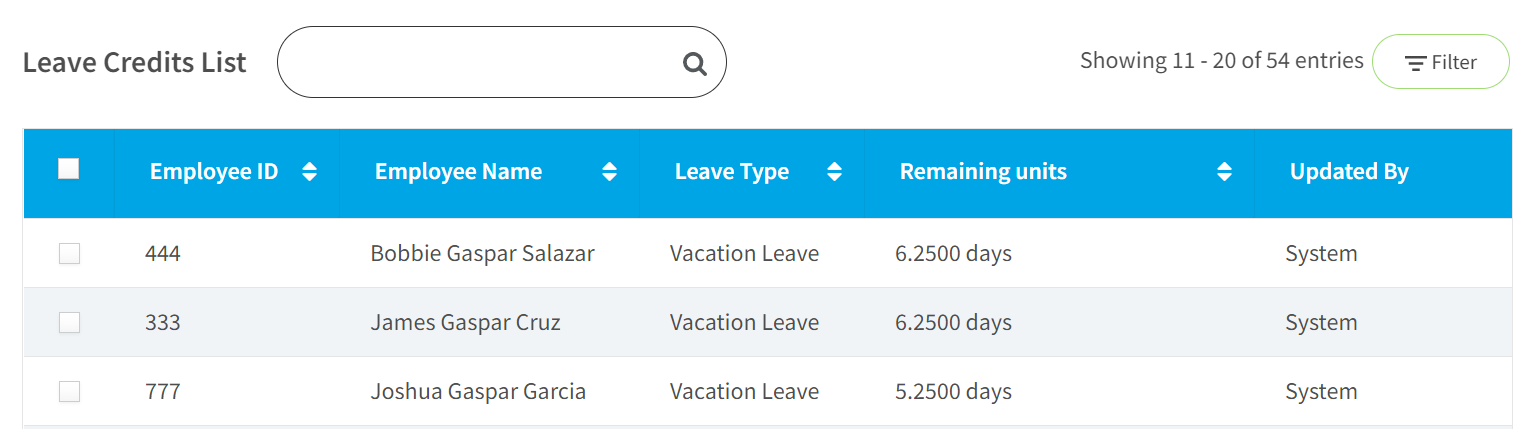Image resolution: width=1540 pixels, height=429 pixels.
Task: Open Bobbie Gaspar Salazar's record
Action: coord(482,254)
